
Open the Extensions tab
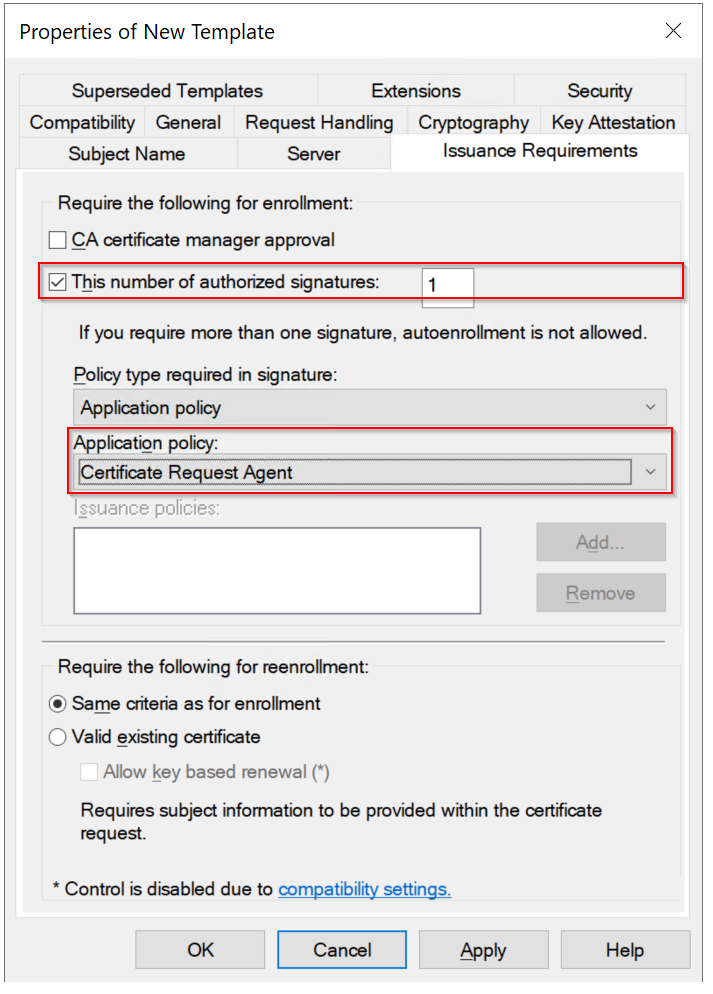415,91
